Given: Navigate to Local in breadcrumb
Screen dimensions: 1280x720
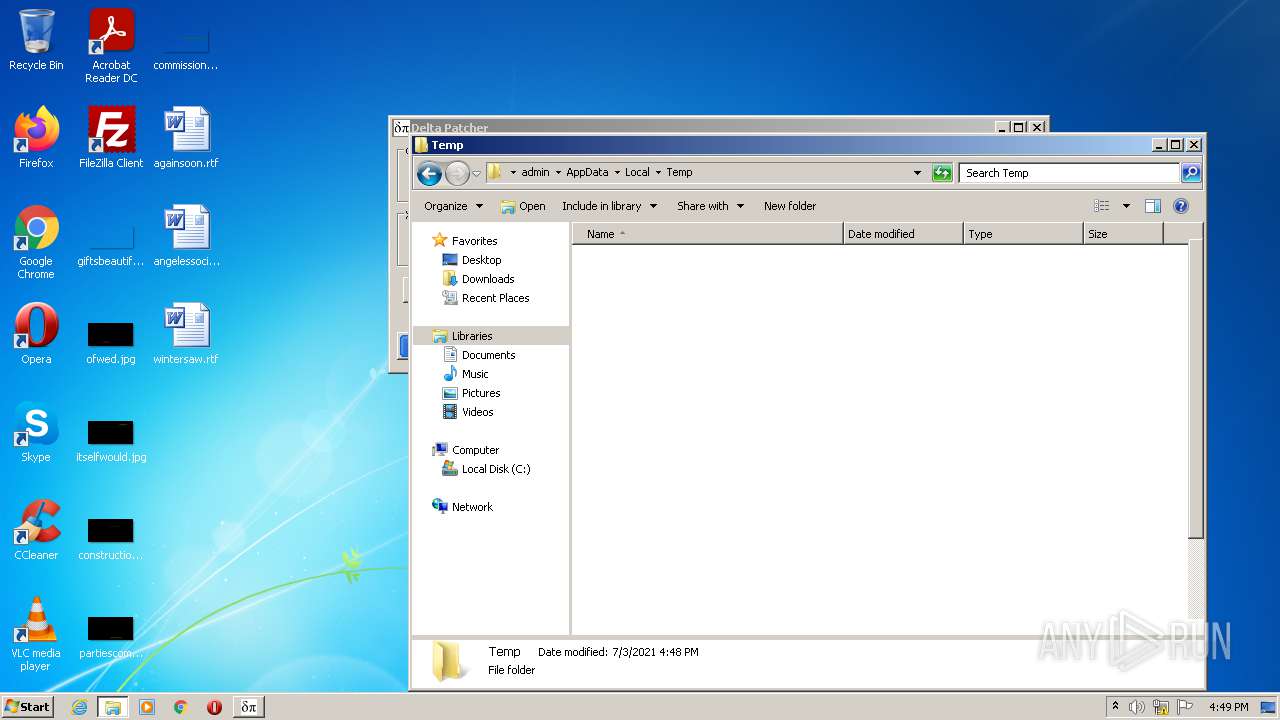Looking at the screenshot, I should click(x=637, y=172).
